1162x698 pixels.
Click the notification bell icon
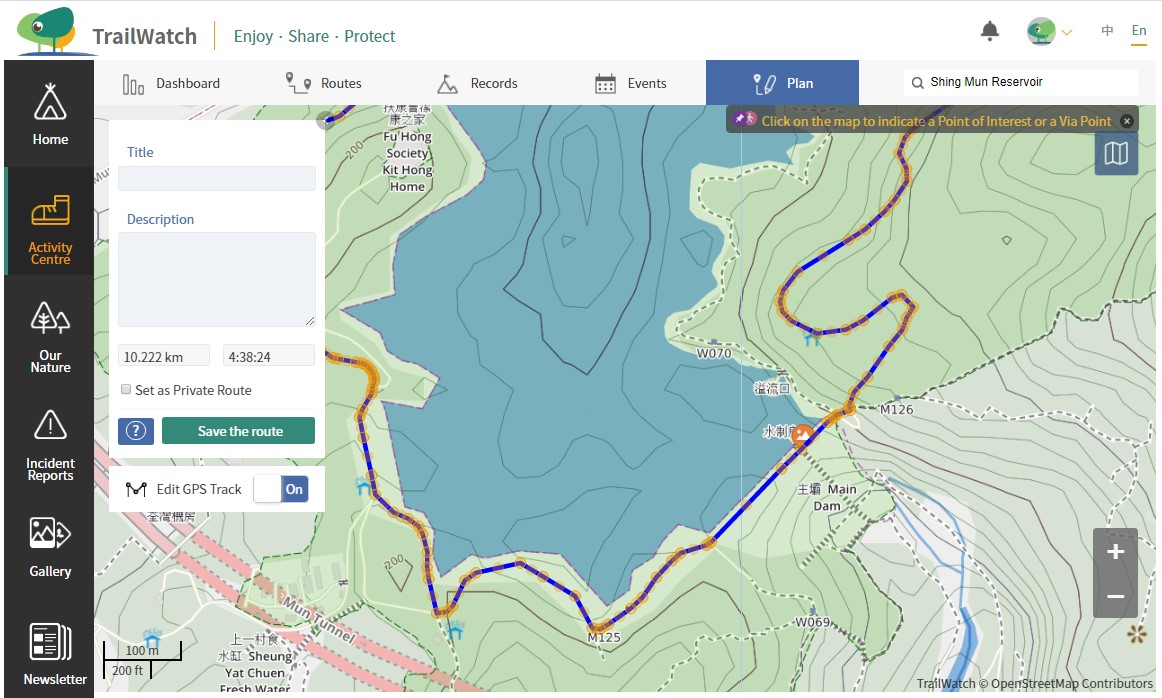click(989, 32)
